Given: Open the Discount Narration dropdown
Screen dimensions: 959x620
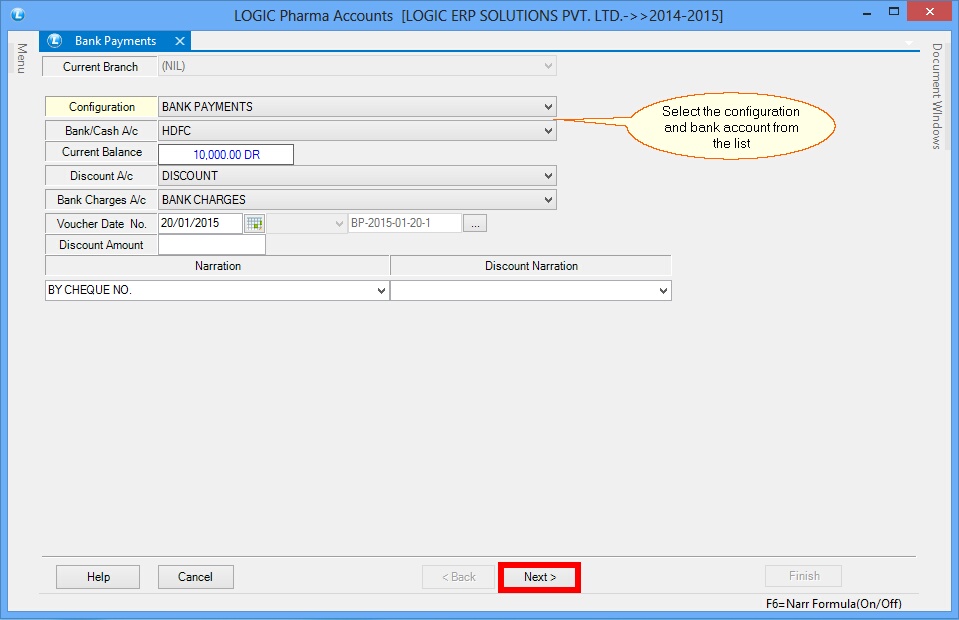Looking at the screenshot, I should click(x=663, y=290).
